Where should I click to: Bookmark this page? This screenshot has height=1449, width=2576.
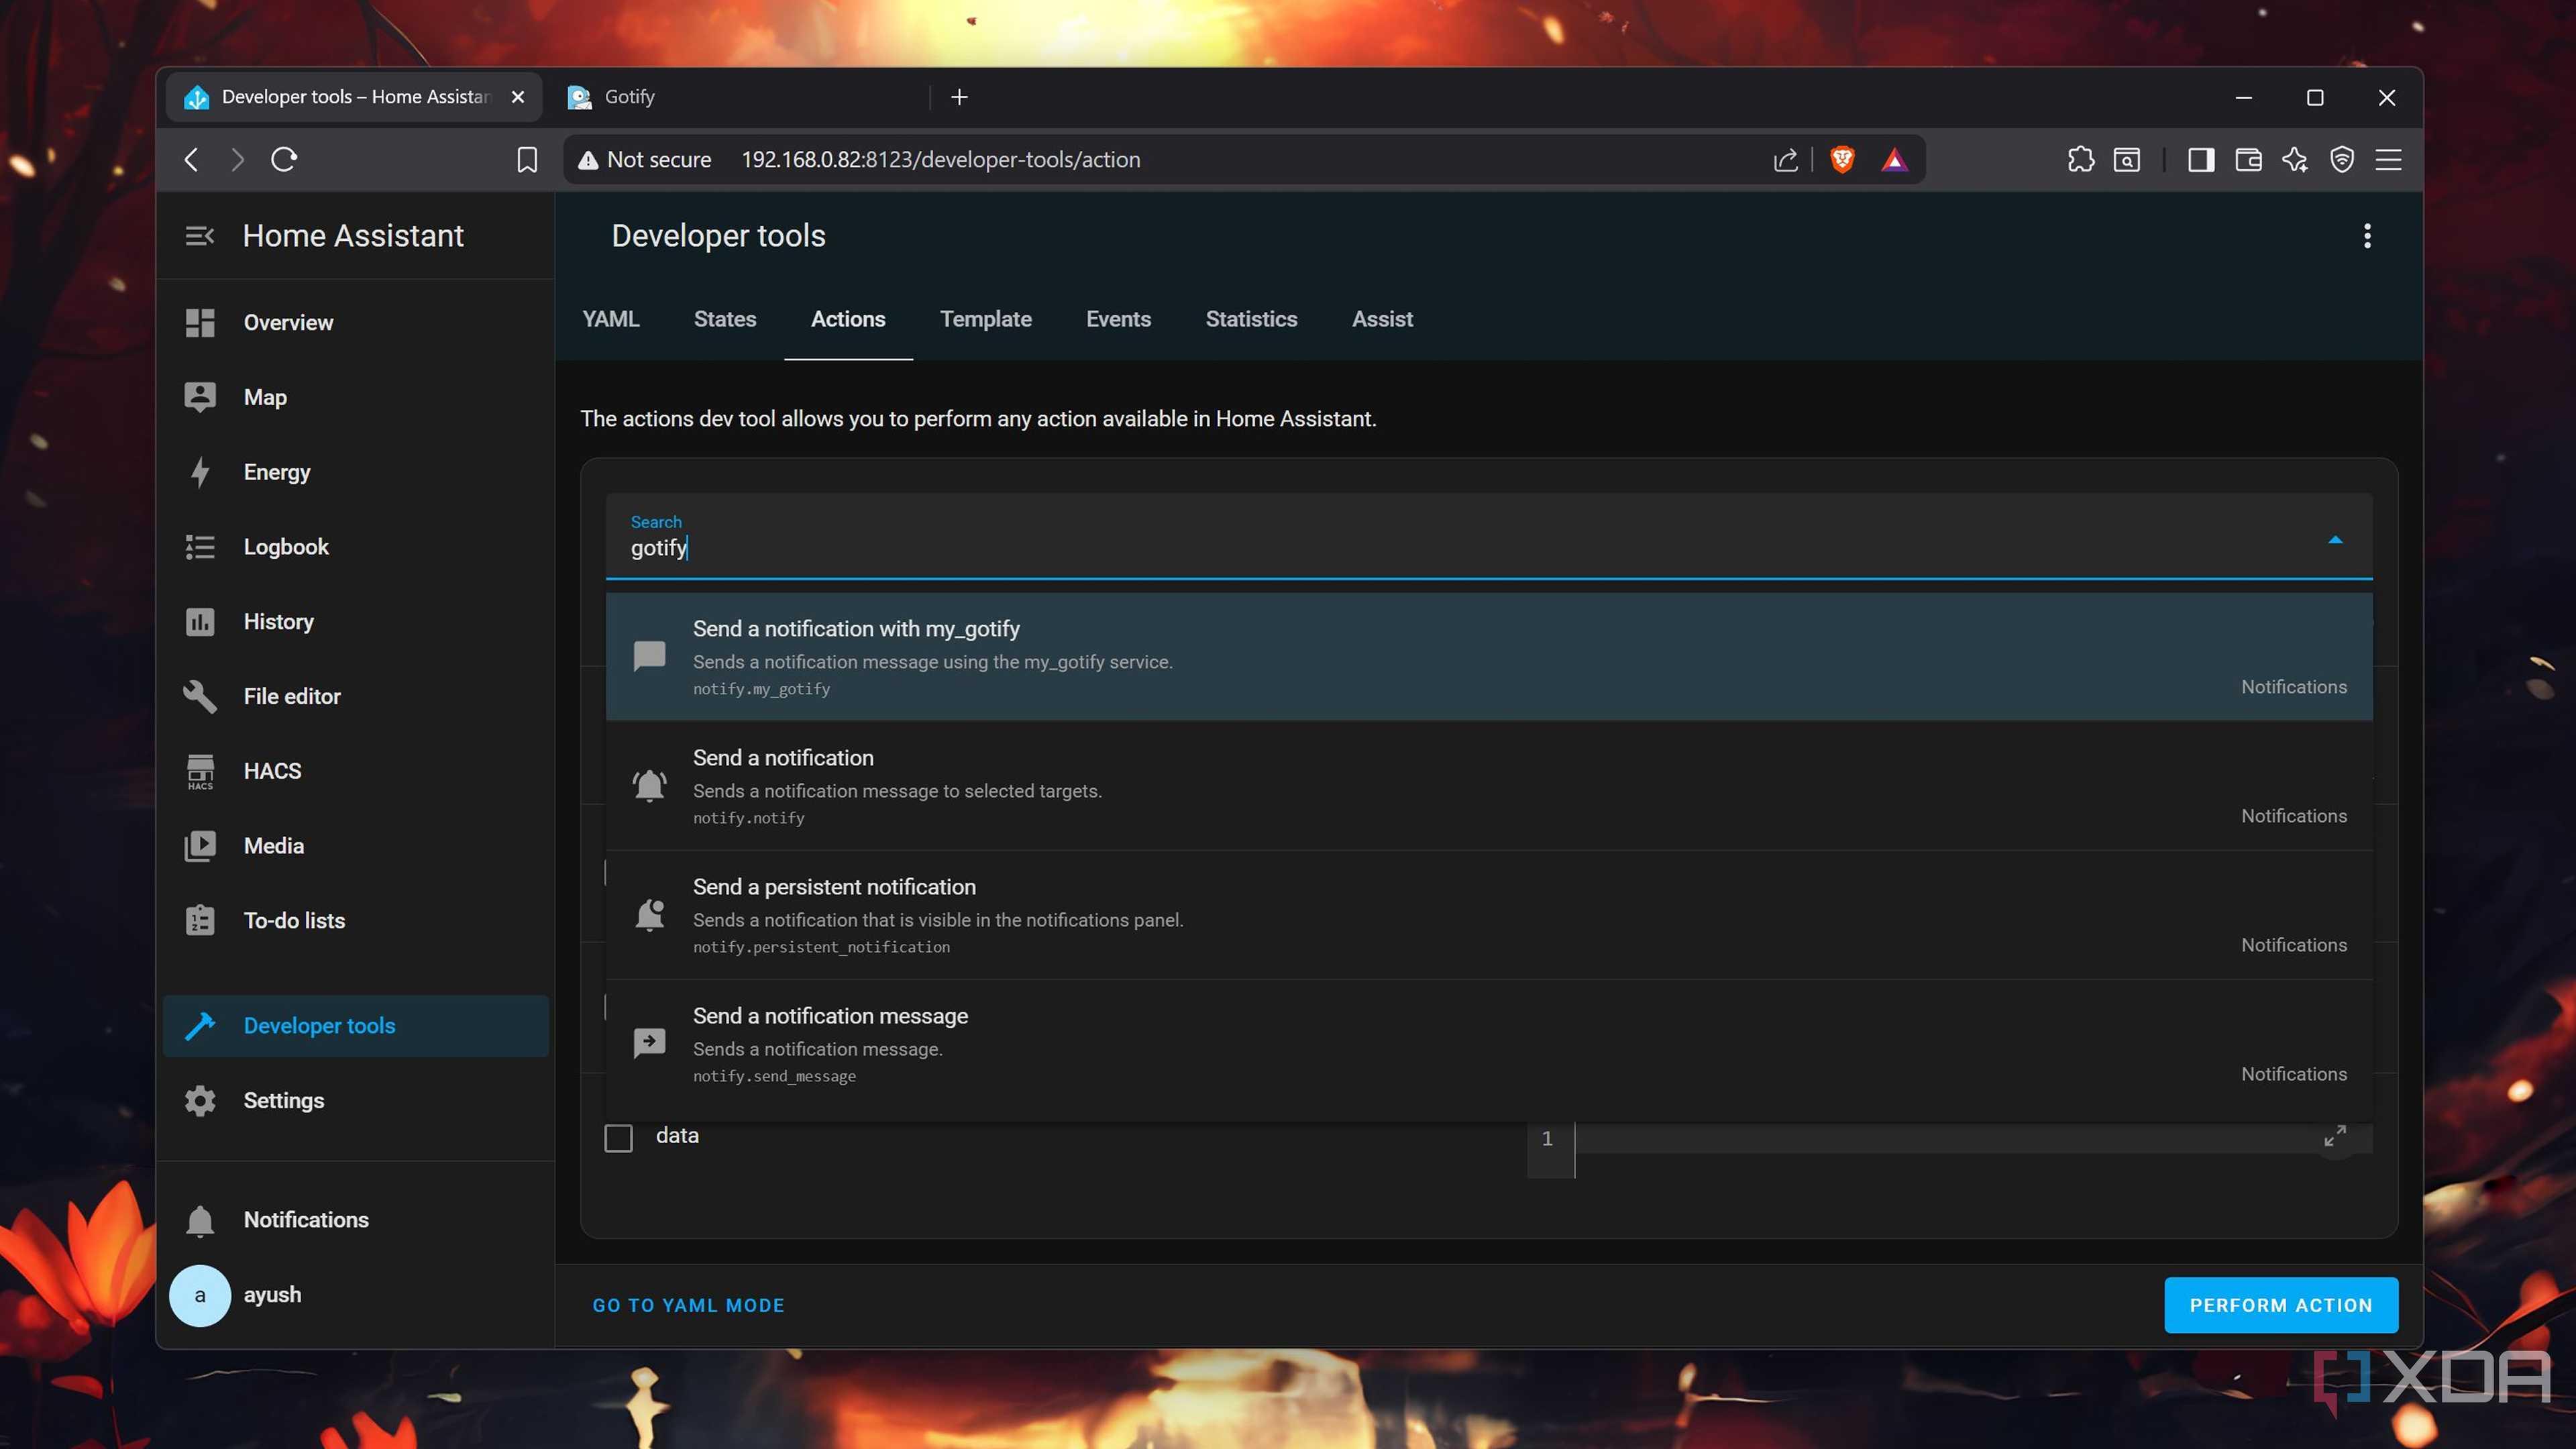tap(527, 160)
